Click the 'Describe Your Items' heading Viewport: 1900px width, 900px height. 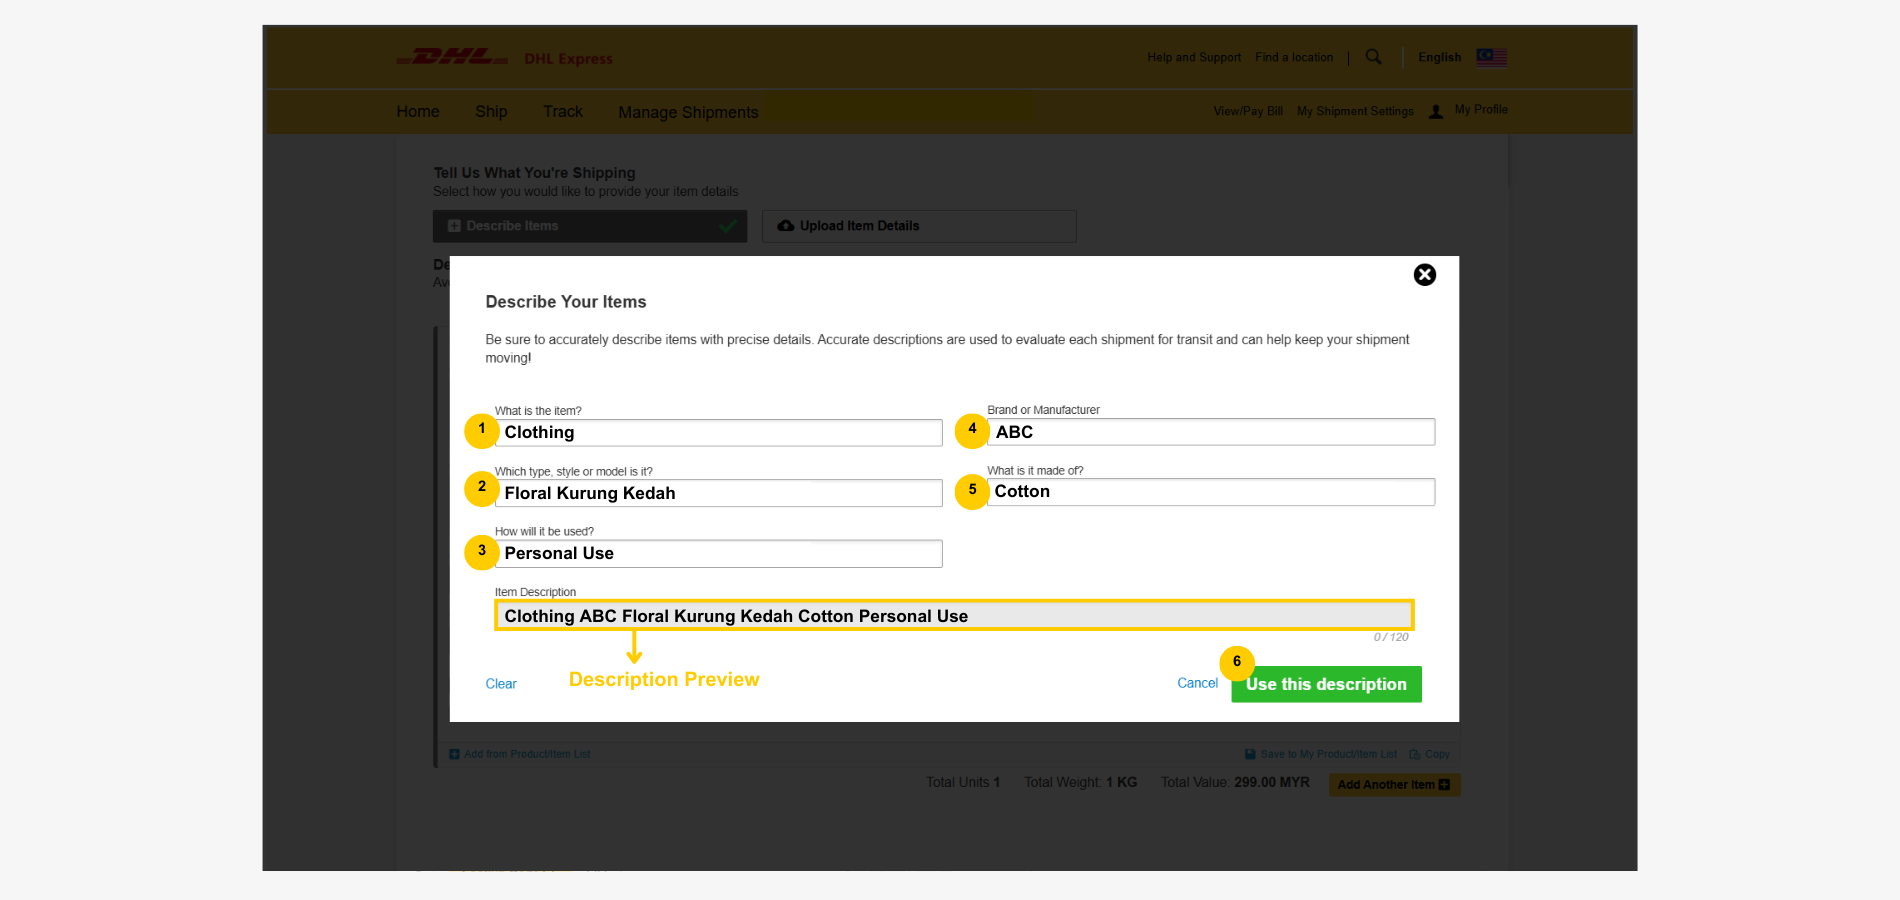click(x=566, y=302)
